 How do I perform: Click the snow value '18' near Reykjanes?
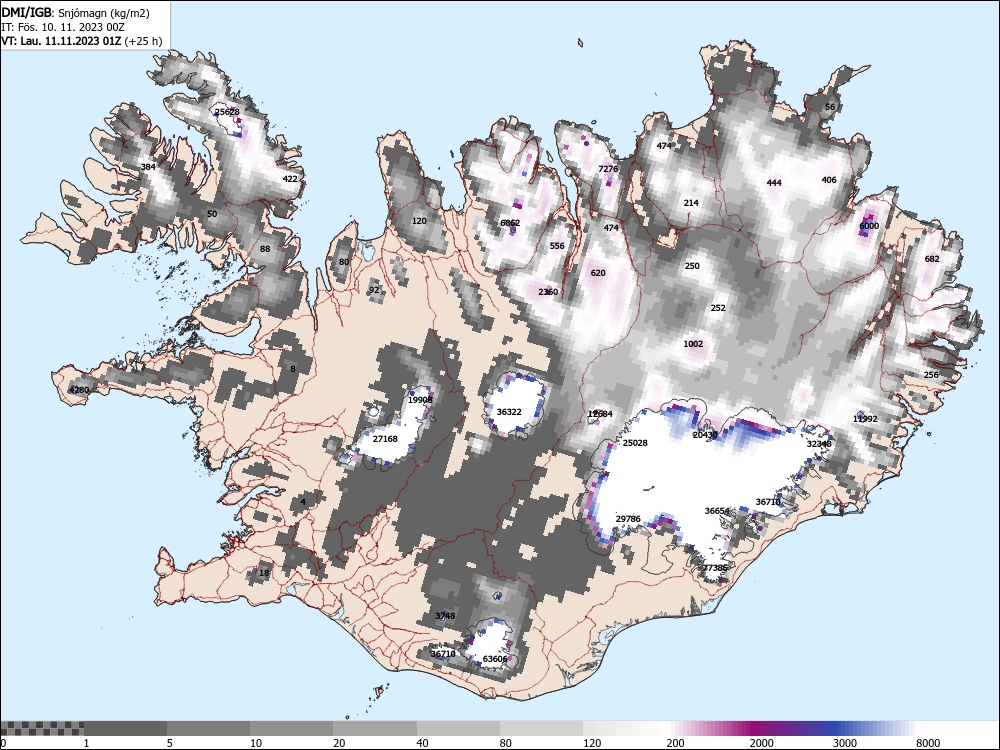pos(264,573)
